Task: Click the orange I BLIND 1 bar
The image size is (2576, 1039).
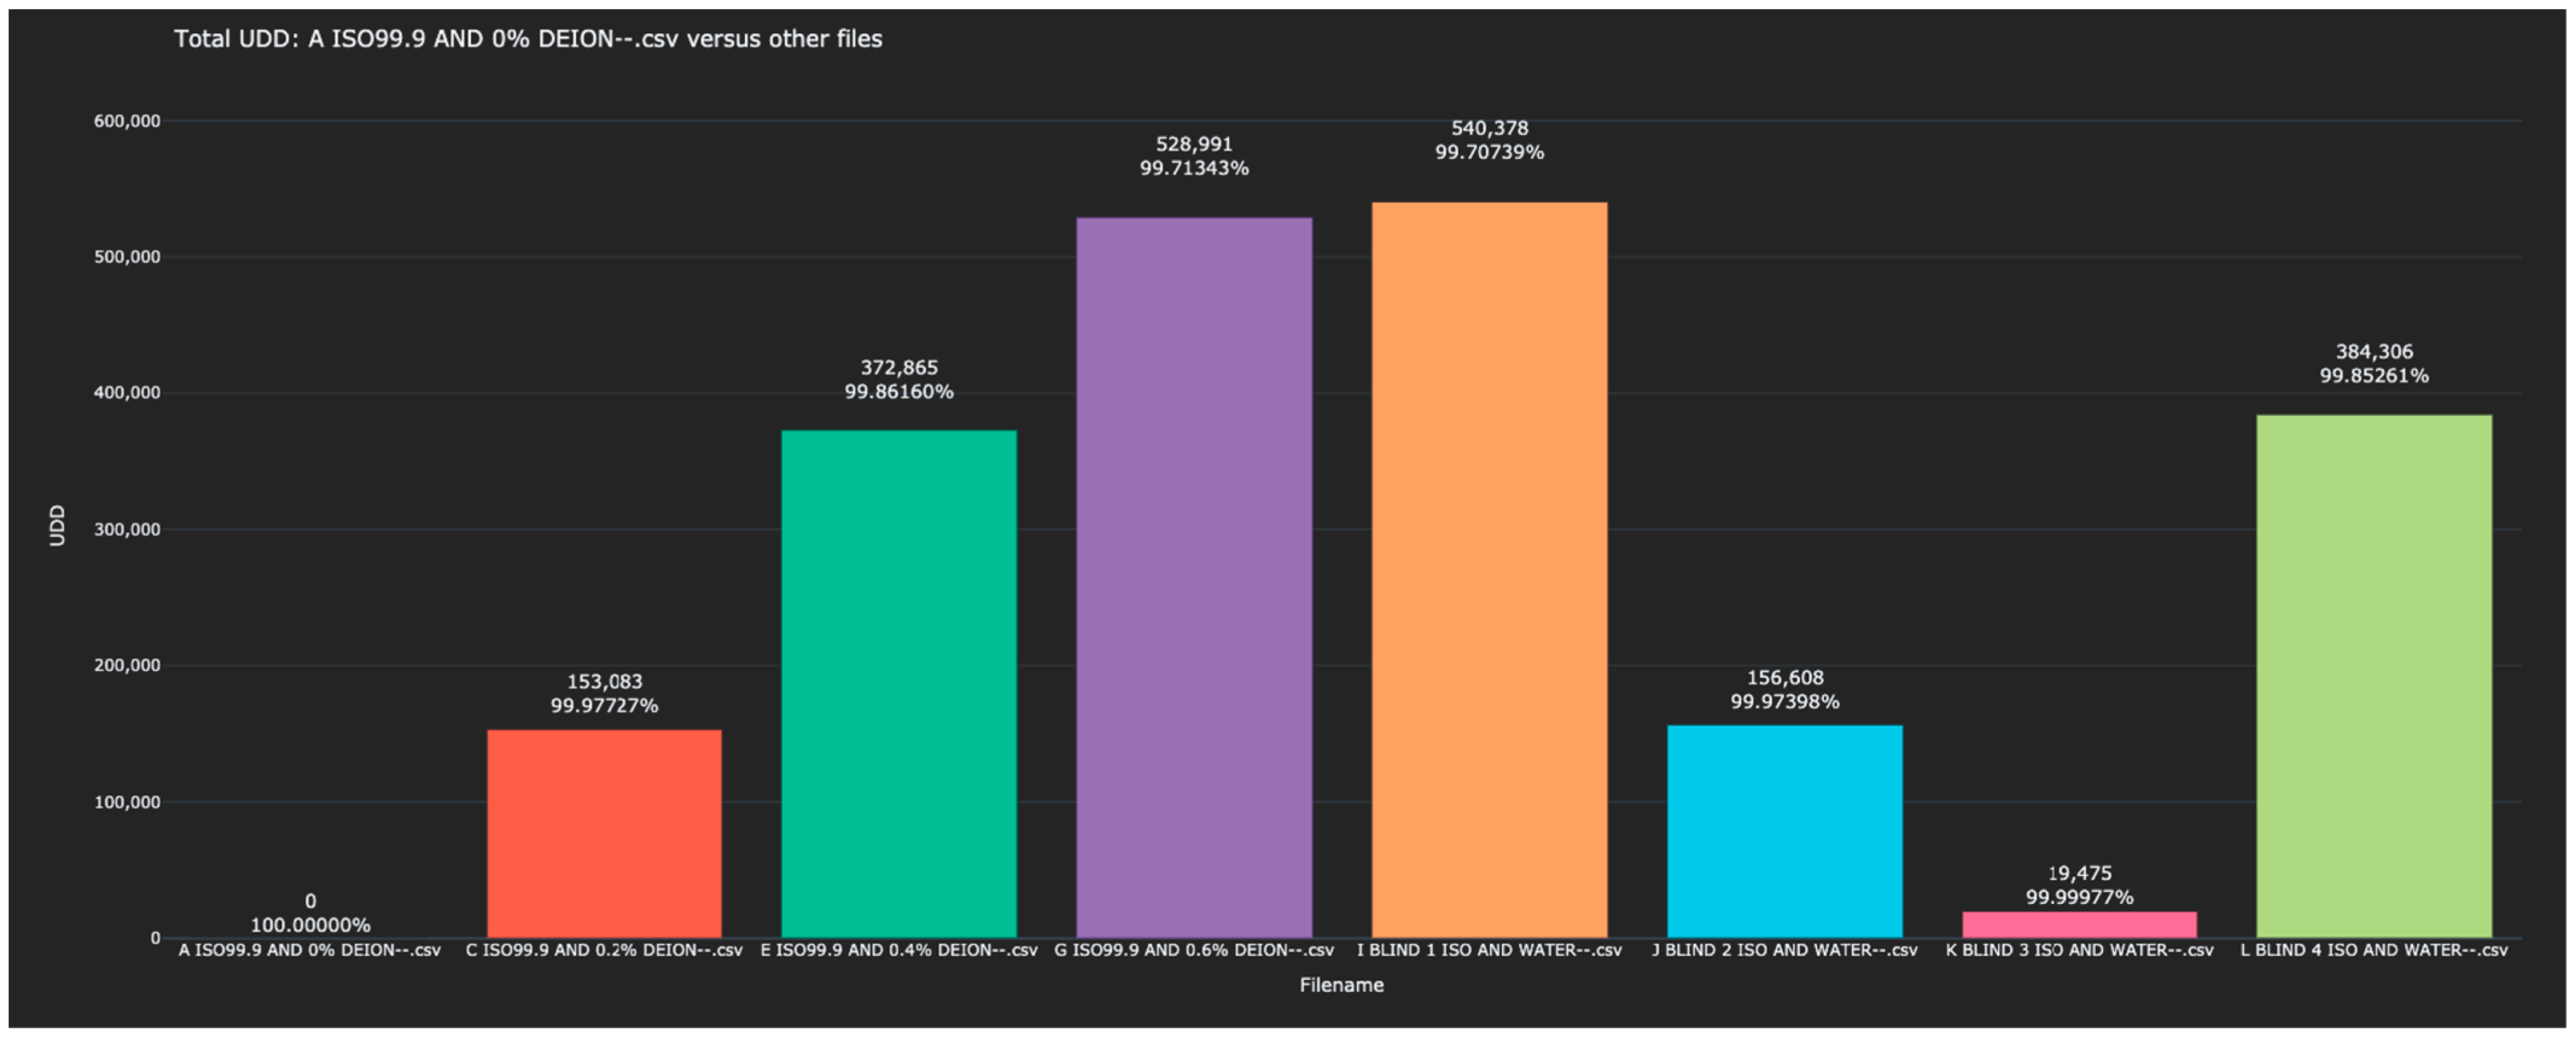Action: click(1489, 569)
